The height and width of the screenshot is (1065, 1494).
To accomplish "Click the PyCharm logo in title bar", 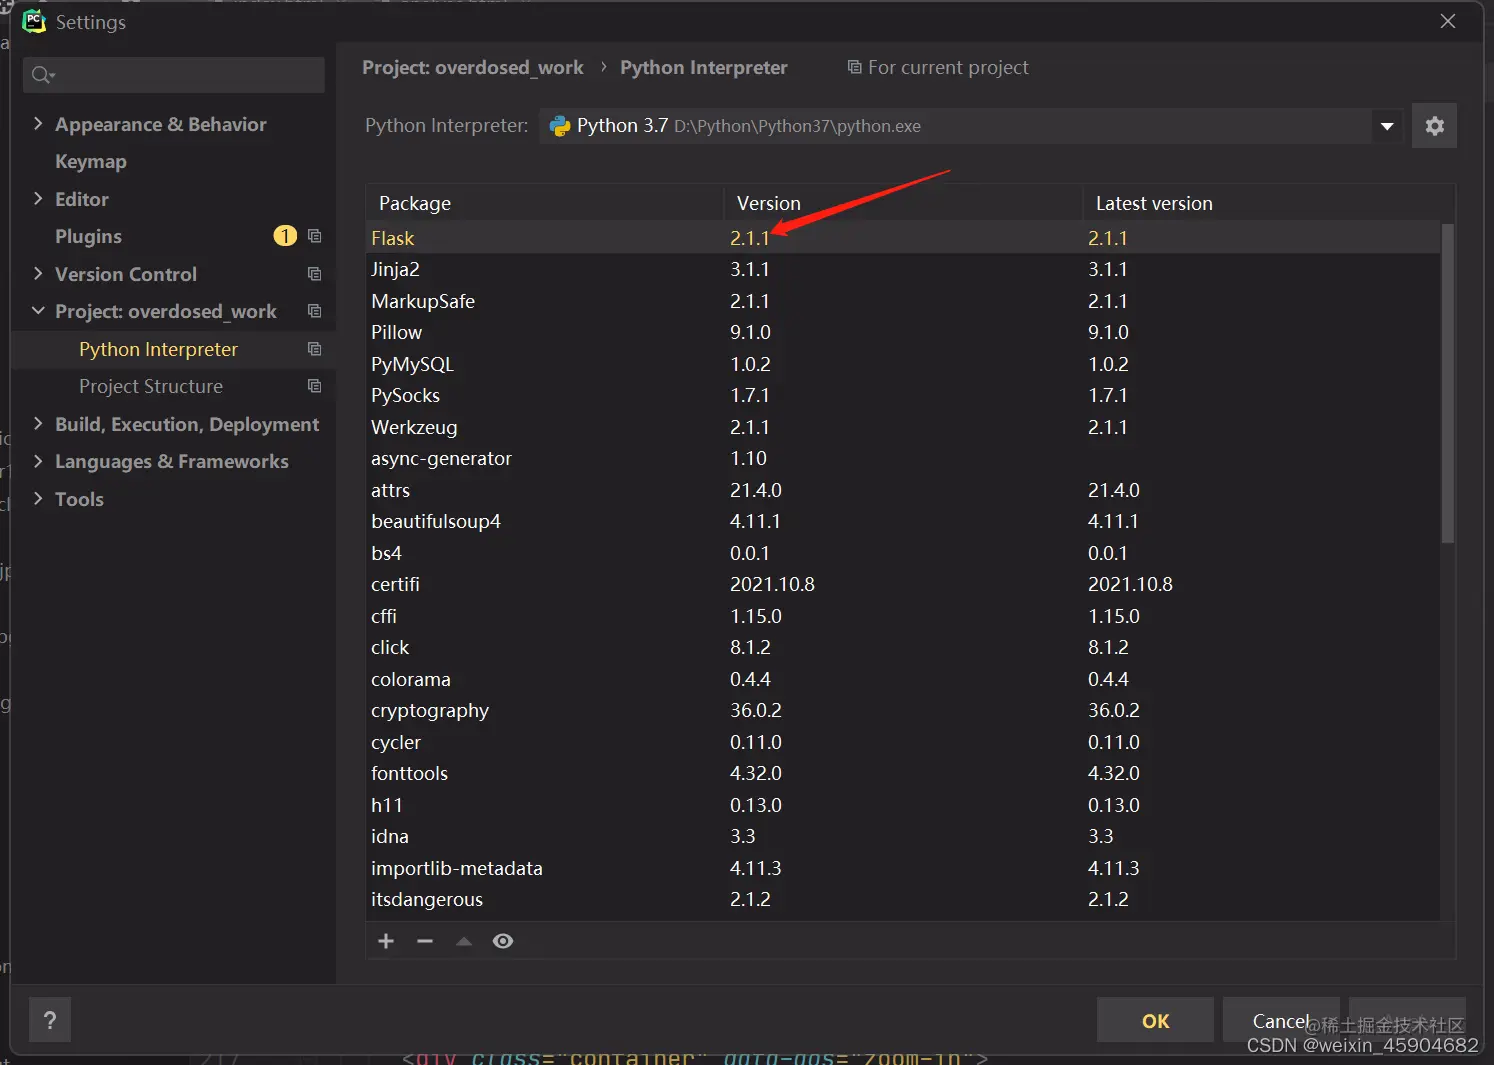I will (34, 21).
